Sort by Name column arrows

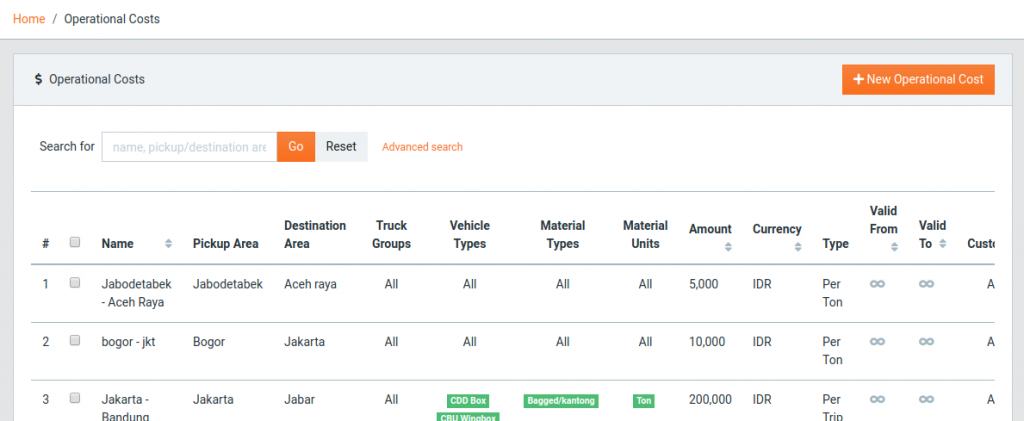tap(168, 243)
